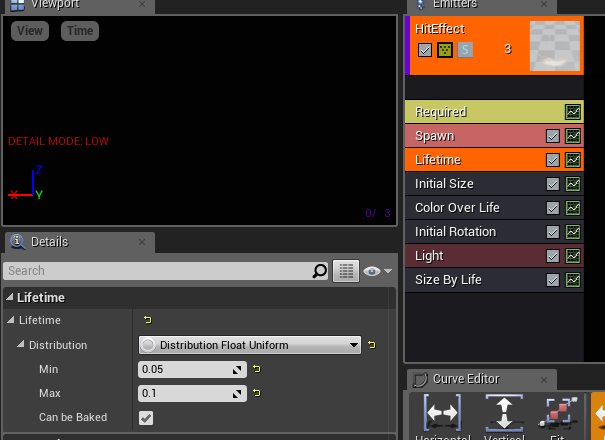Reset Min value to default arrow

(x=257, y=369)
